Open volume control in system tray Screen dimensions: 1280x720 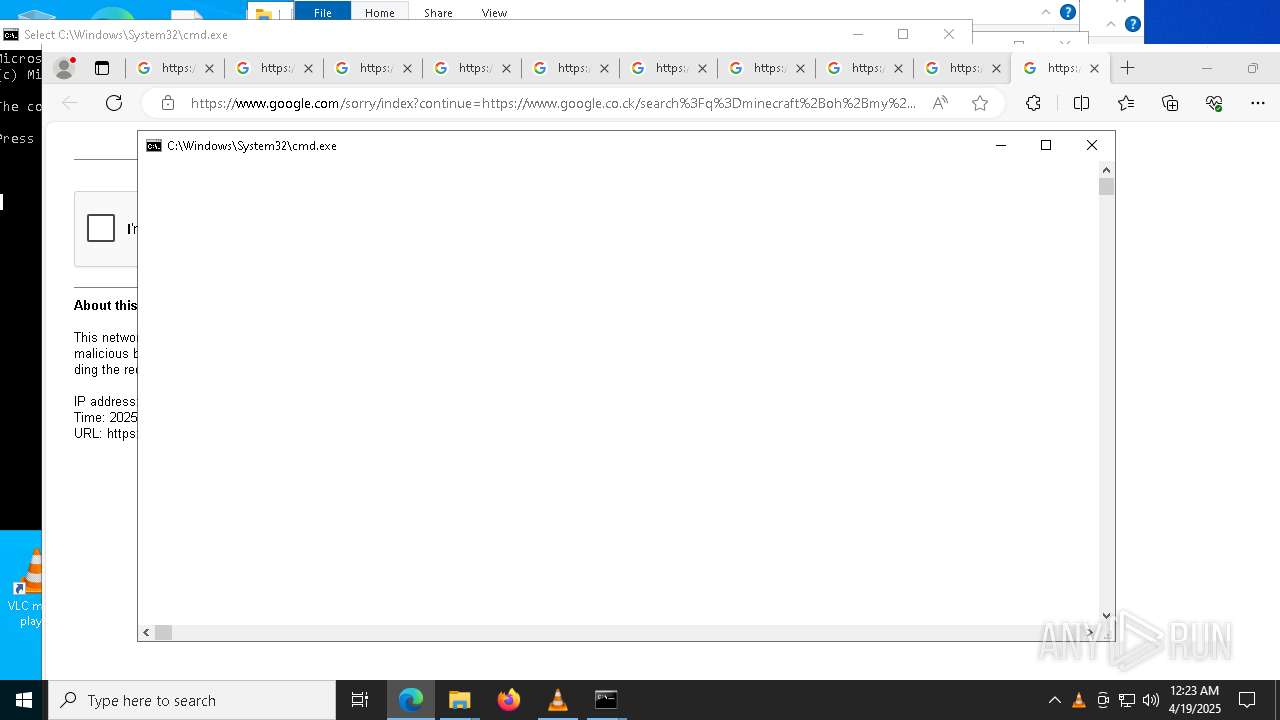[1151, 700]
